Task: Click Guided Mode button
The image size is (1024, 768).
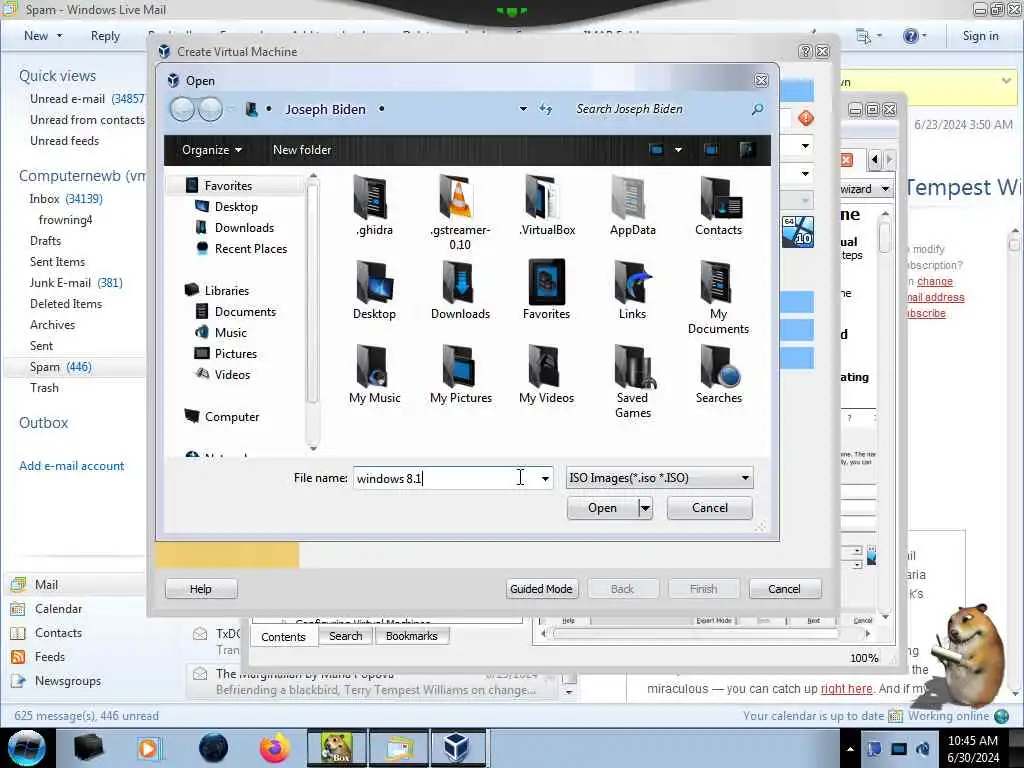Action: [x=541, y=589]
